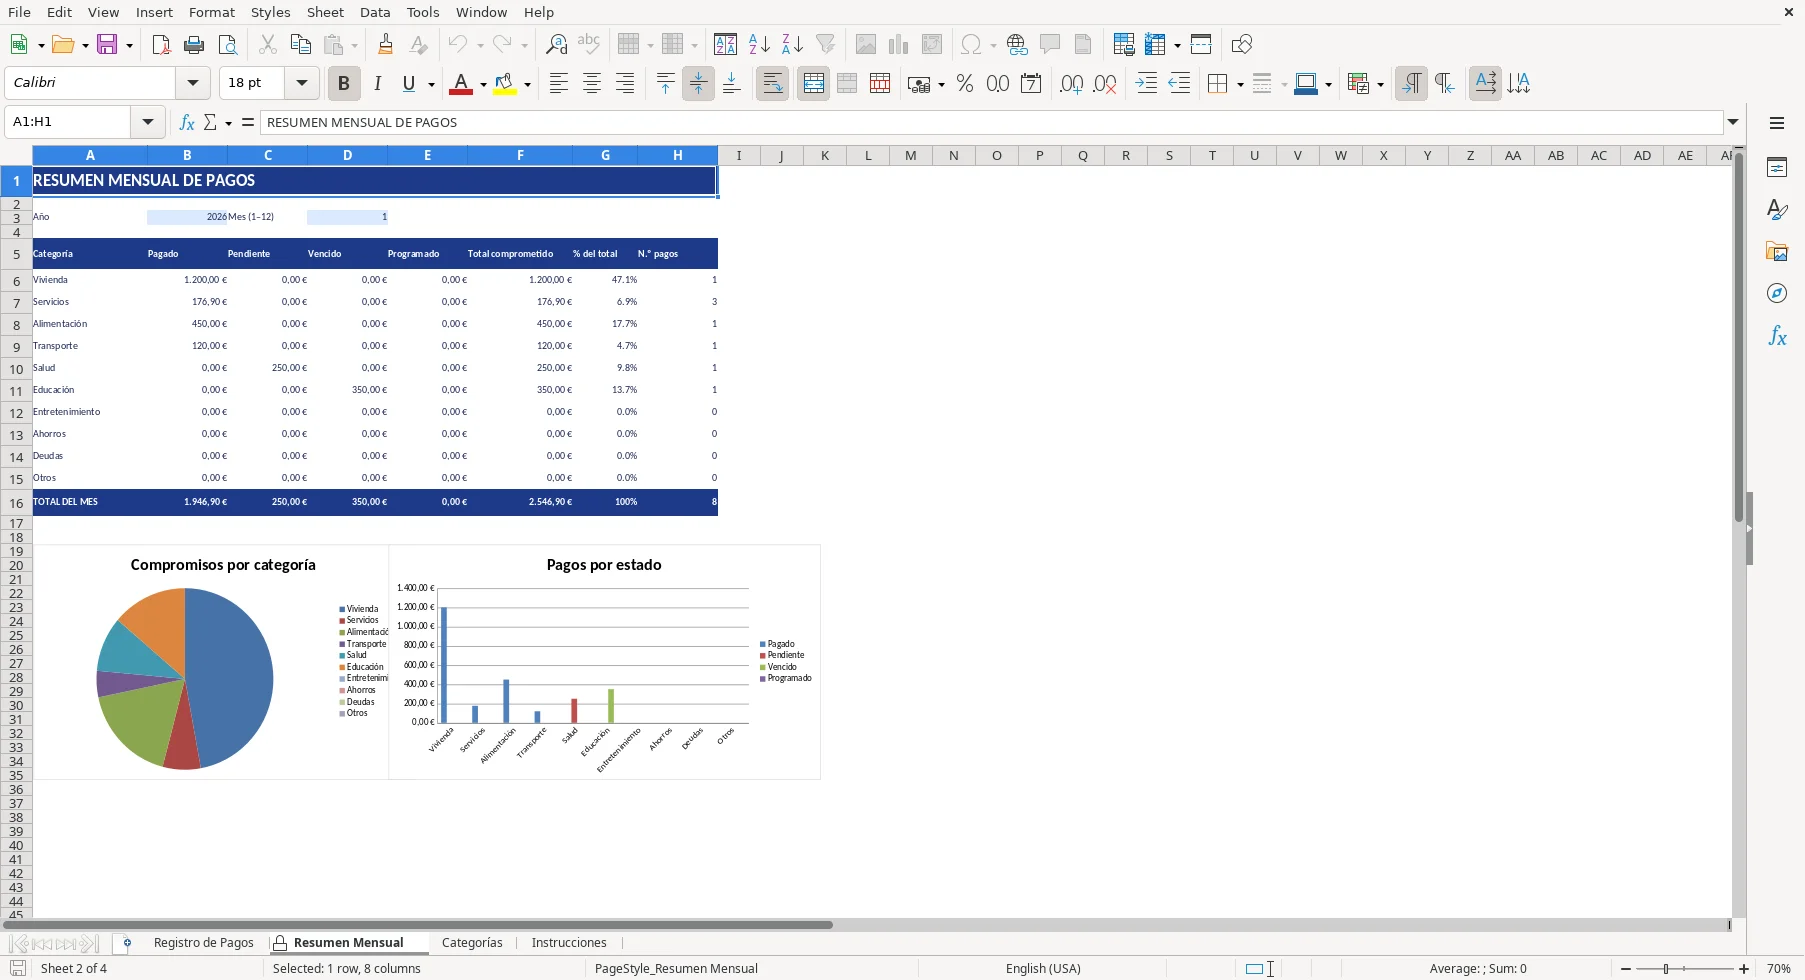Click the AutoFilter funnel icon

(x=825, y=44)
